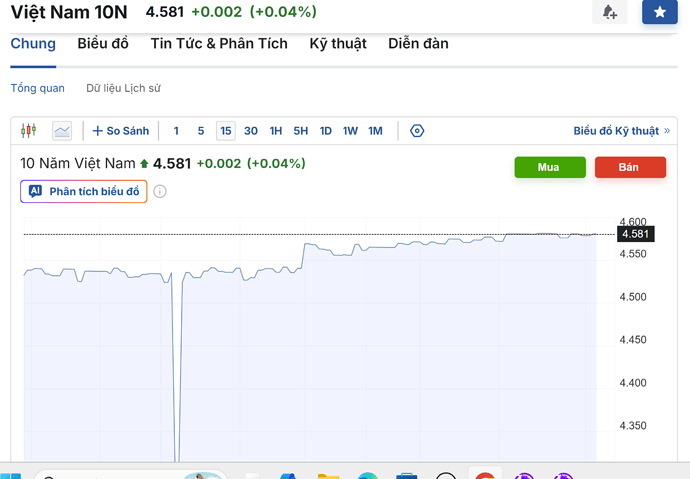Viewport: 690px width, 479px height.
Task: Click the 10 Năm Việt Nam chart heading
Action: (78, 163)
